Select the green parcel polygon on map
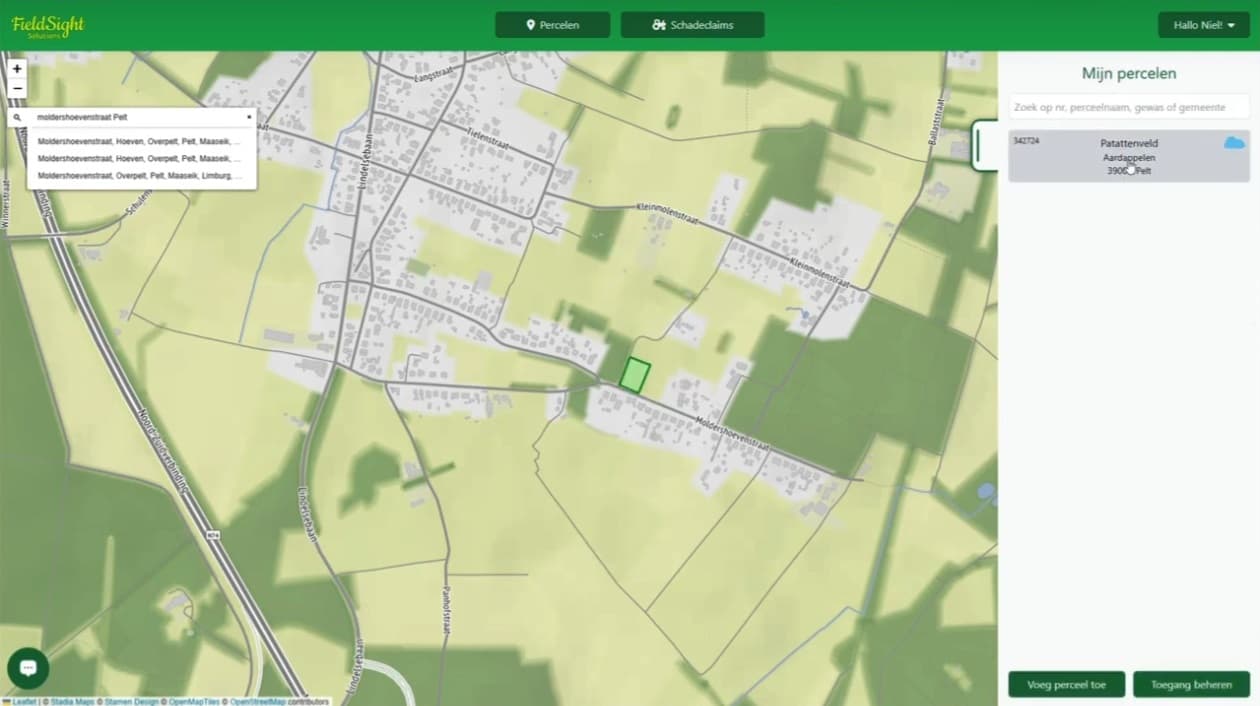The width and height of the screenshot is (1260, 706). point(634,375)
